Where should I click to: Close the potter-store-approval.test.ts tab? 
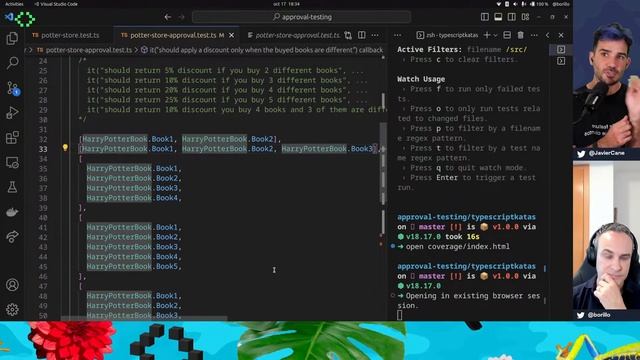click(x=231, y=36)
